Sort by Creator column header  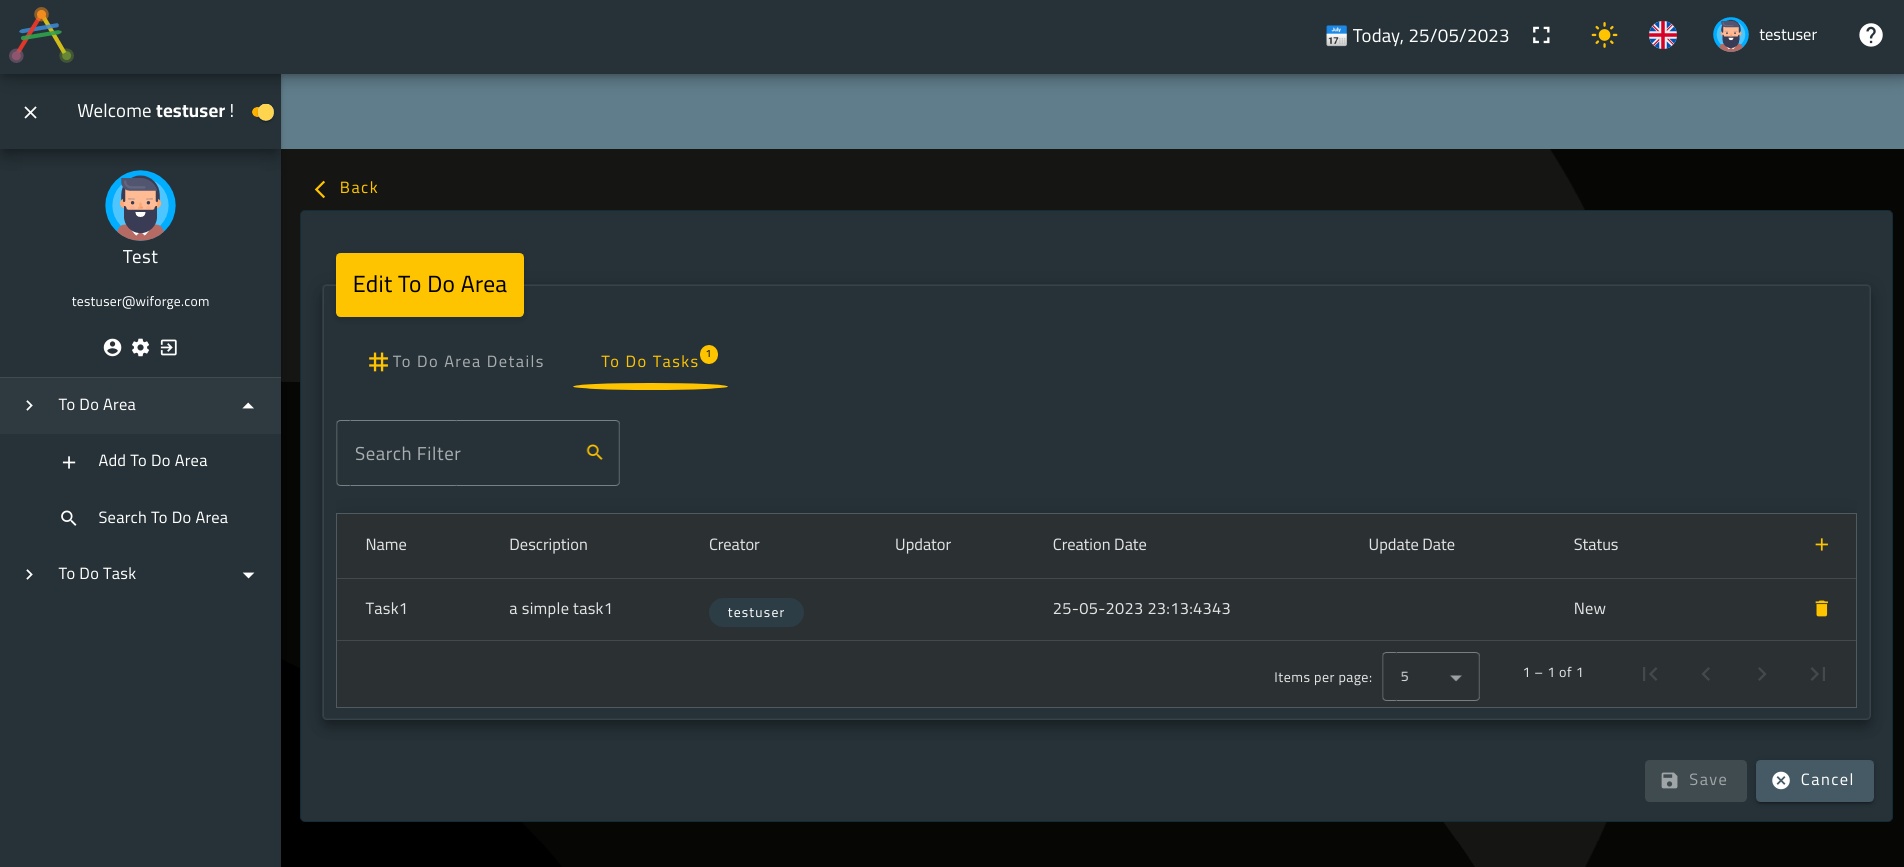pos(734,545)
